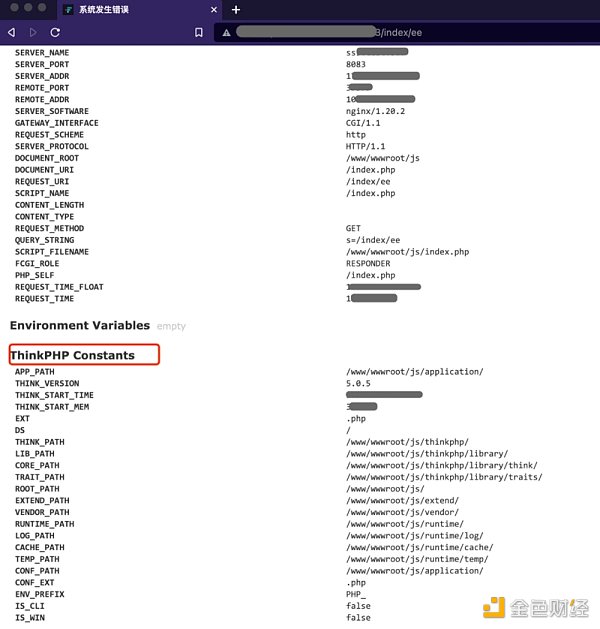The image size is (600, 629).
Task: Click the back navigation arrow
Action: point(12,32)
